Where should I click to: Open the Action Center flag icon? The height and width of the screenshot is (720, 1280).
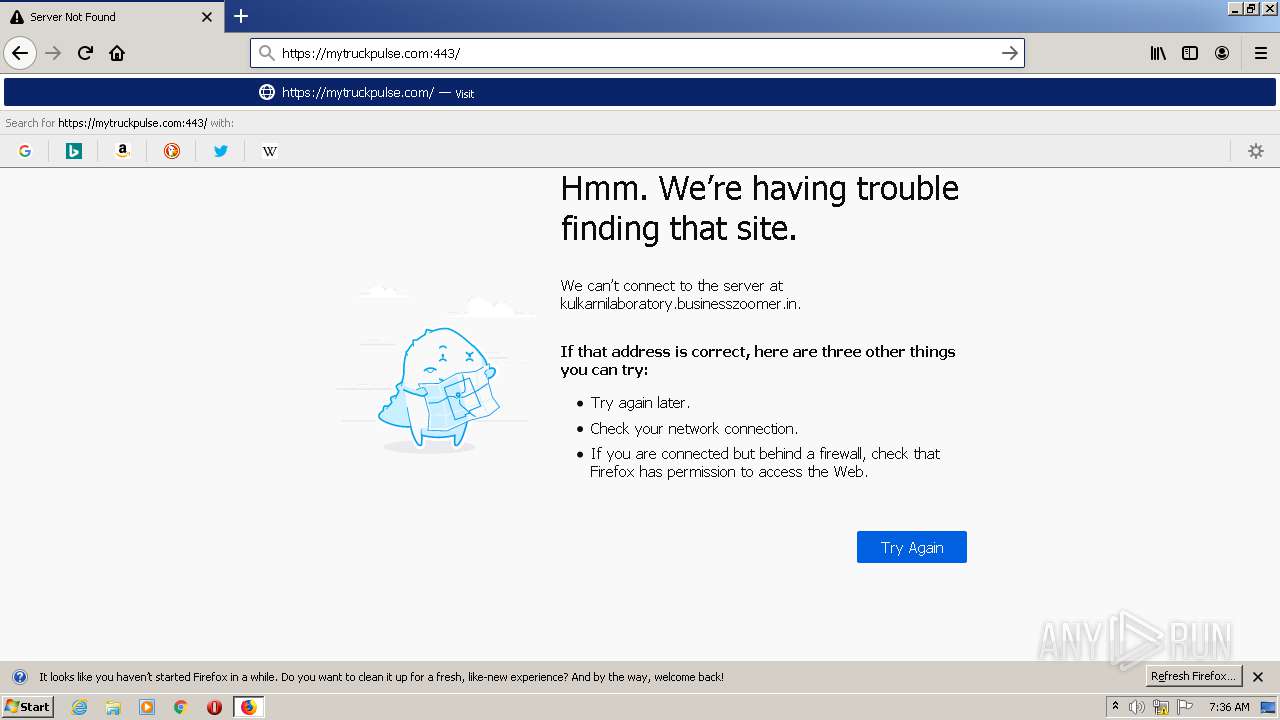click(1185, 707)
